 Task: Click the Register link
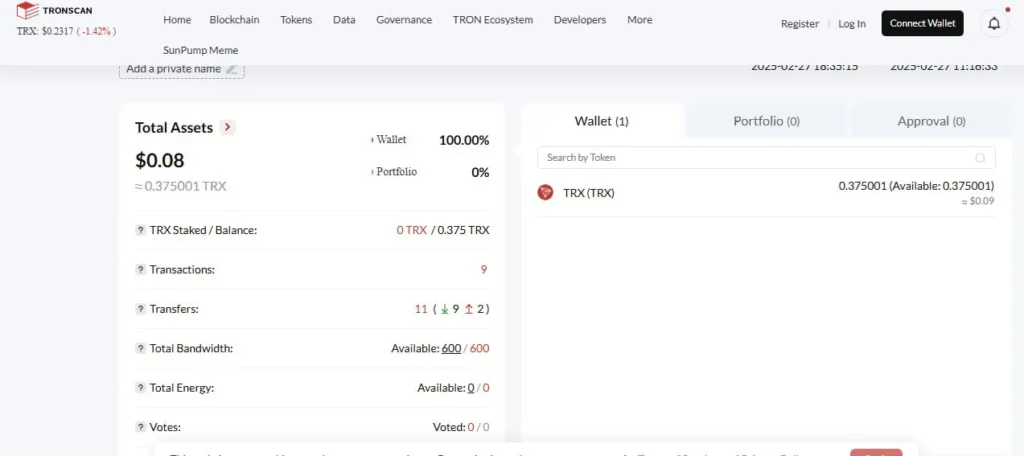(x=799, y=24)
